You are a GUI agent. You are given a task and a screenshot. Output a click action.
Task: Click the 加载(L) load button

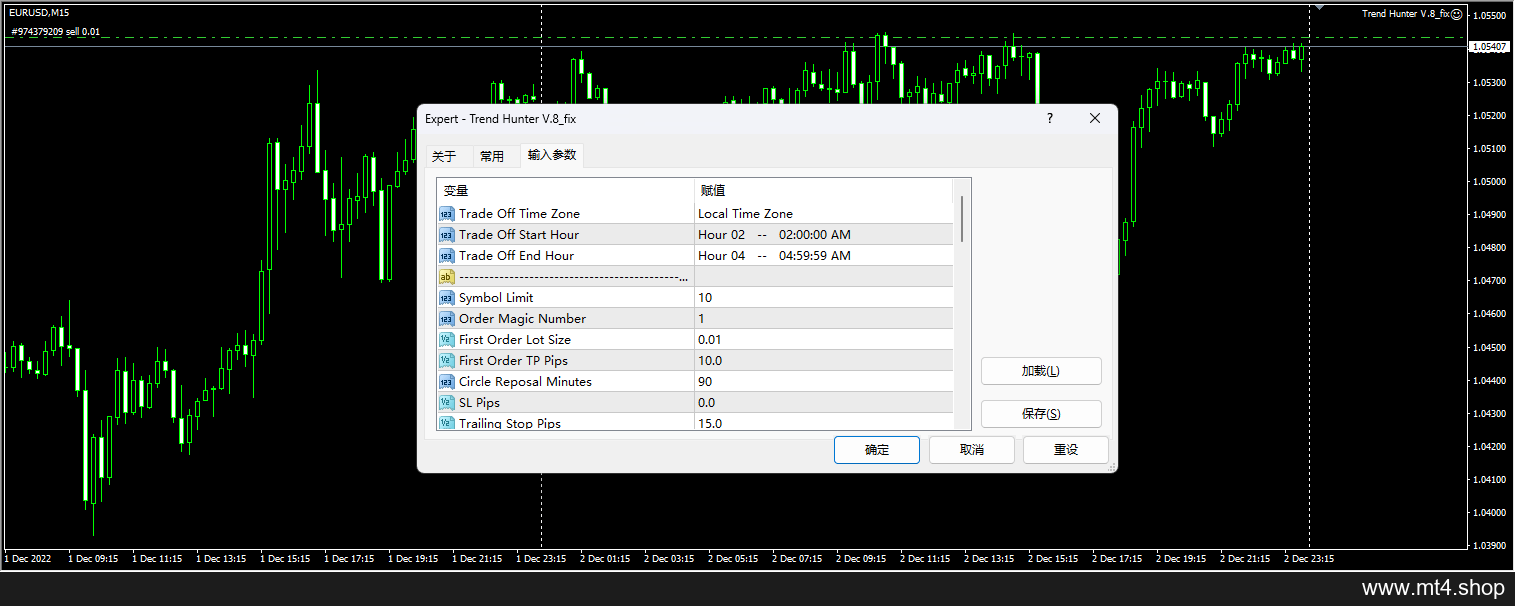pos(1041,371)
